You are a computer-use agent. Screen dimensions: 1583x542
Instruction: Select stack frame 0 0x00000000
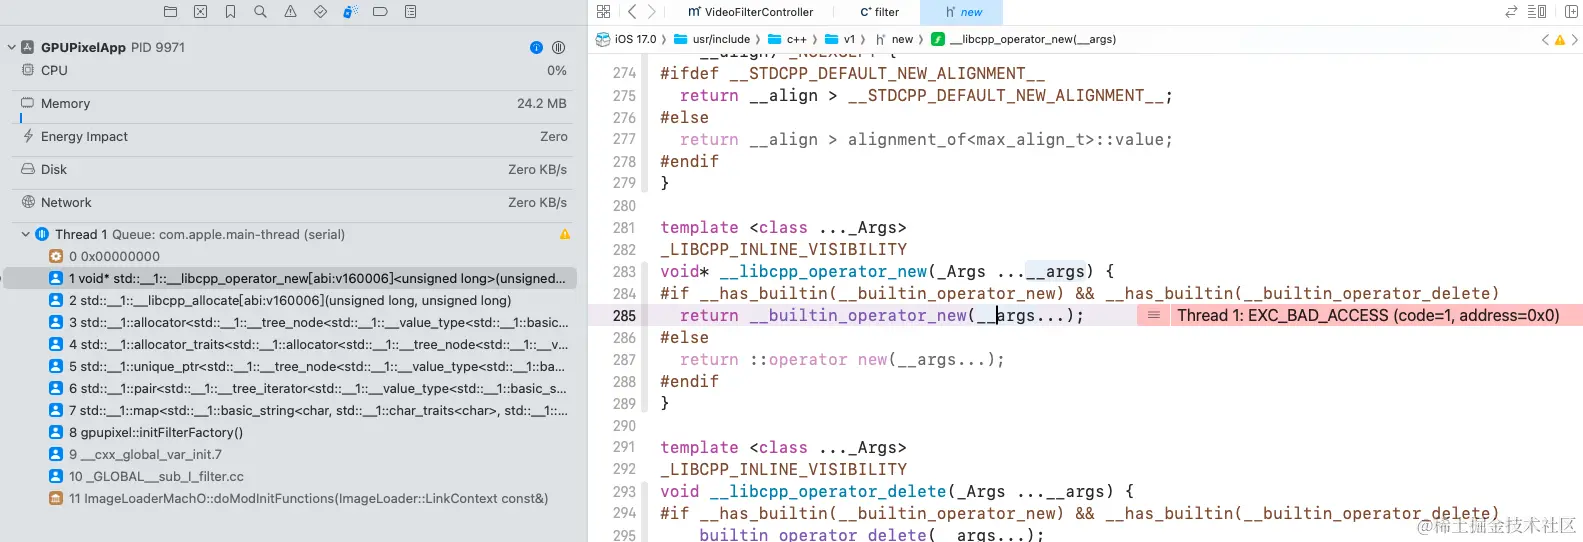294,256
